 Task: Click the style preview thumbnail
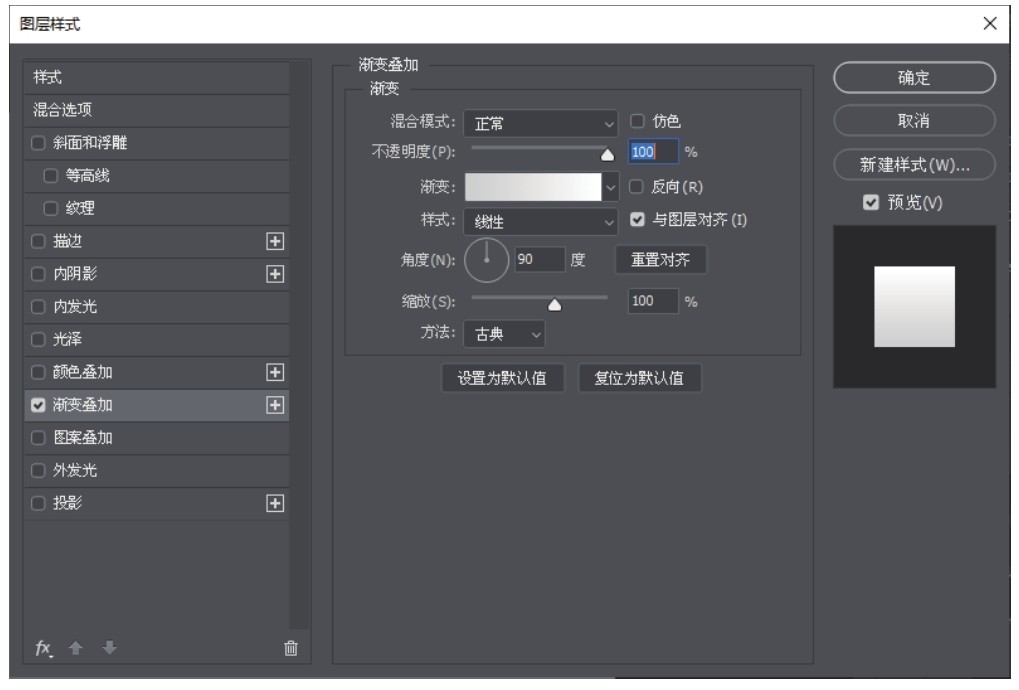tap(914, 307)
